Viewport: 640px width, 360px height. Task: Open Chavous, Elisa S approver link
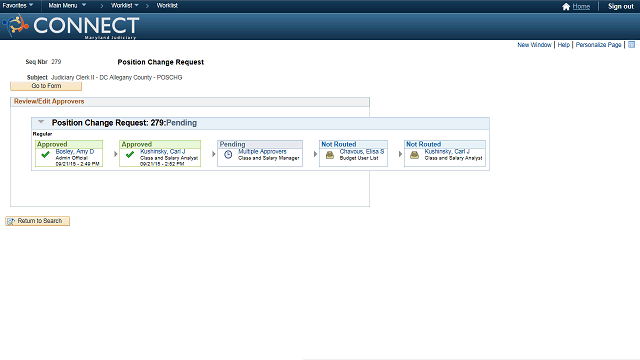(362, 151)
